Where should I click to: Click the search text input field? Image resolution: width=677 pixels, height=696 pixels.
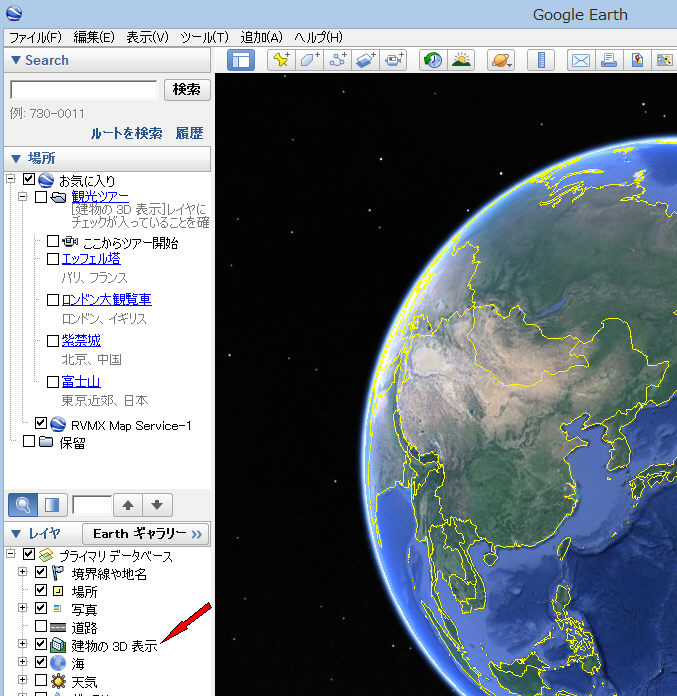tap(83, 90)
